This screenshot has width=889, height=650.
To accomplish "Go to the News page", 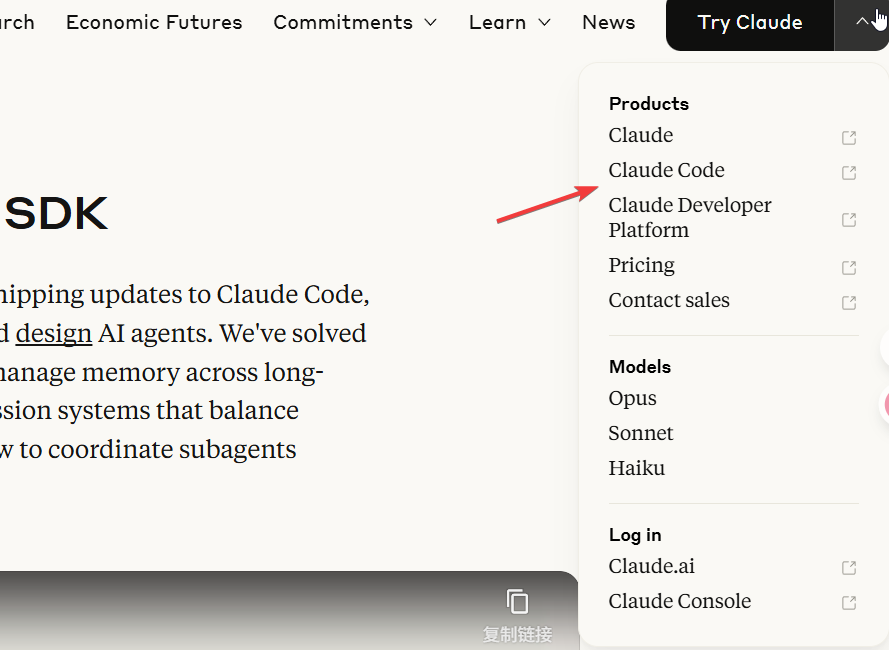I will coord(608,22).
